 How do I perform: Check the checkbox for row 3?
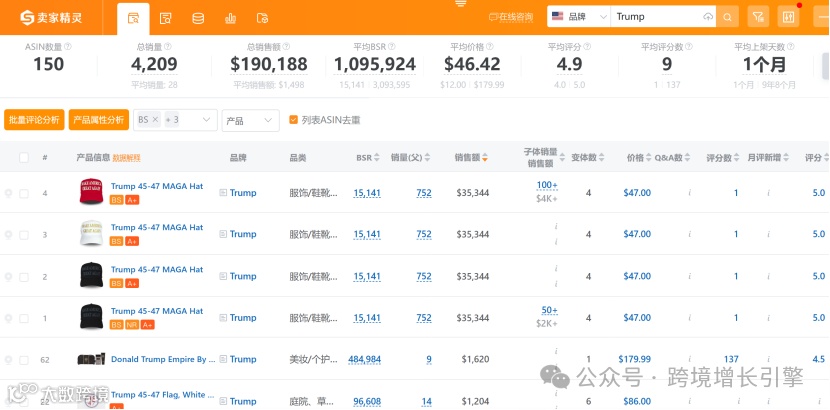24,234
